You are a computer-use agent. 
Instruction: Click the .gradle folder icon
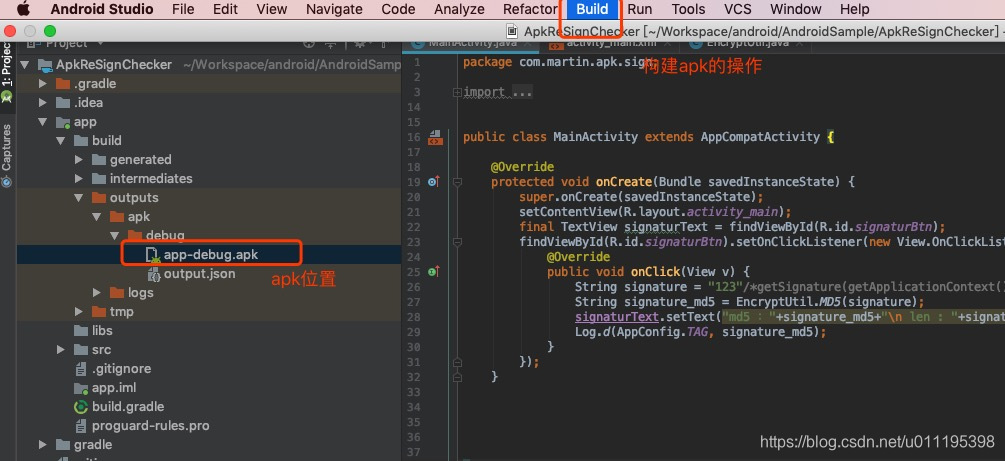[x=63, y=84]
